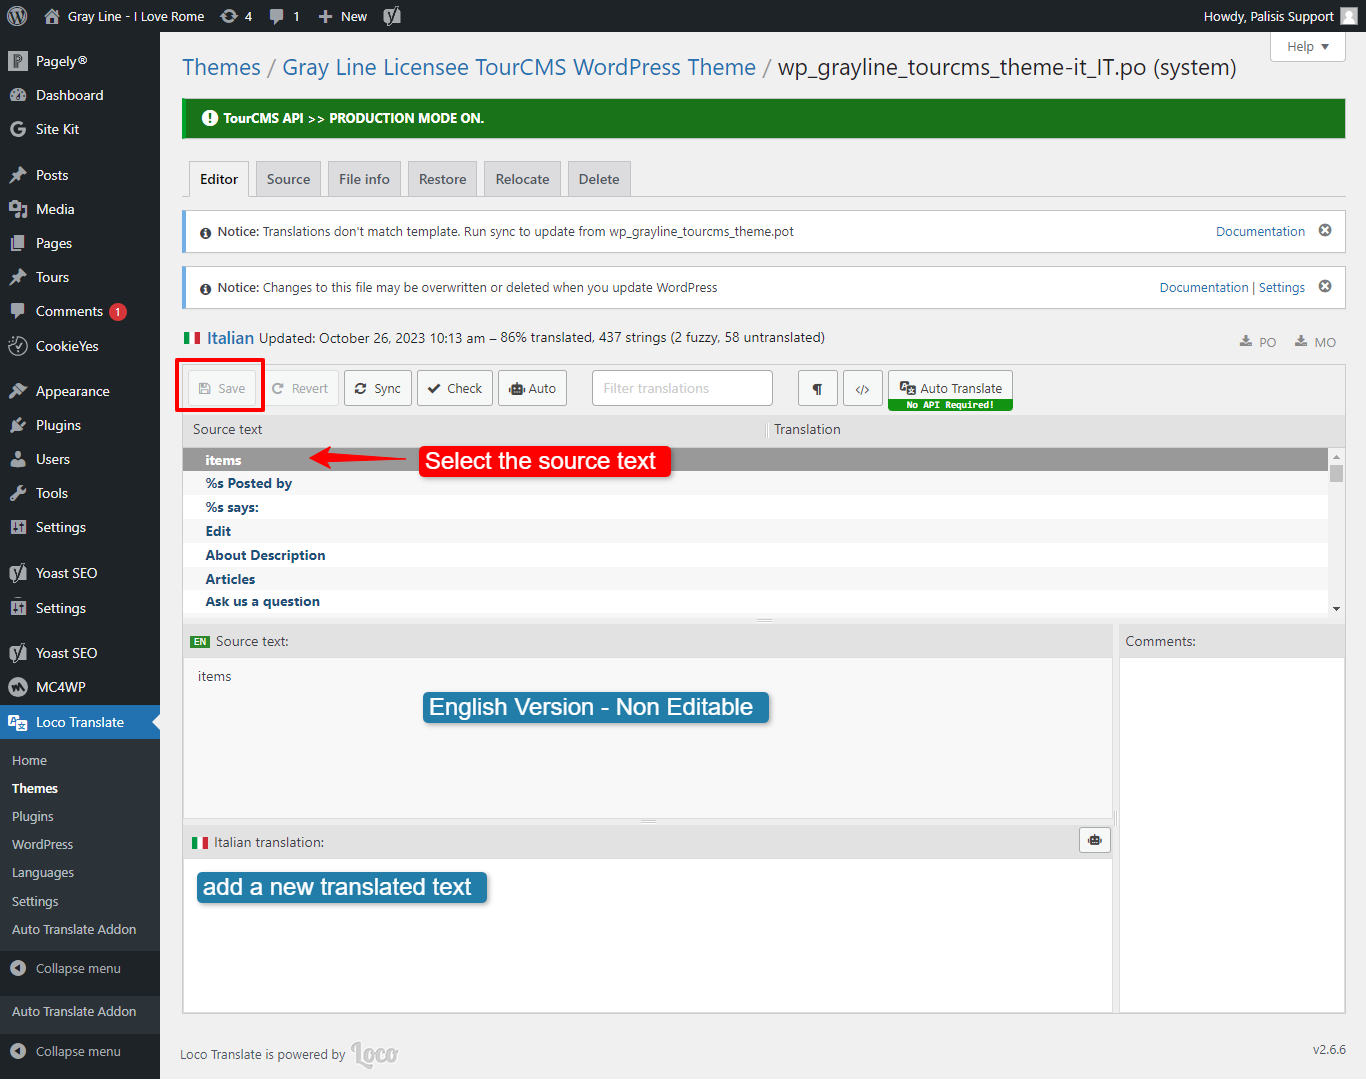Screen dimensions: 1366x1081
Task: Open Documentation link in sync notice
Action: [1260, 231]
